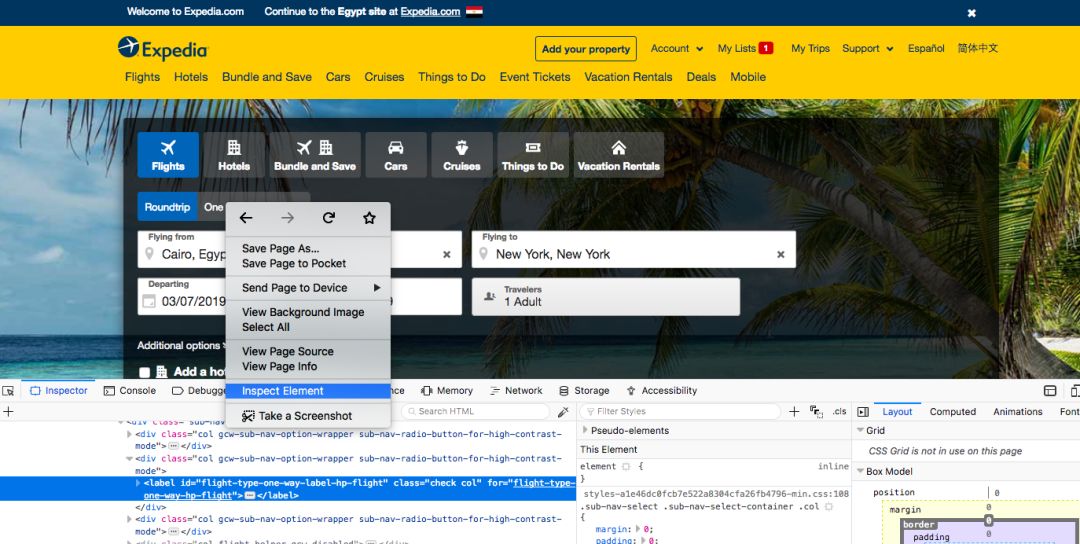Open the Expedia.com Egypt site link
Image resolution: width=1080 pixels, height=544 pixels.
point(430,11)
